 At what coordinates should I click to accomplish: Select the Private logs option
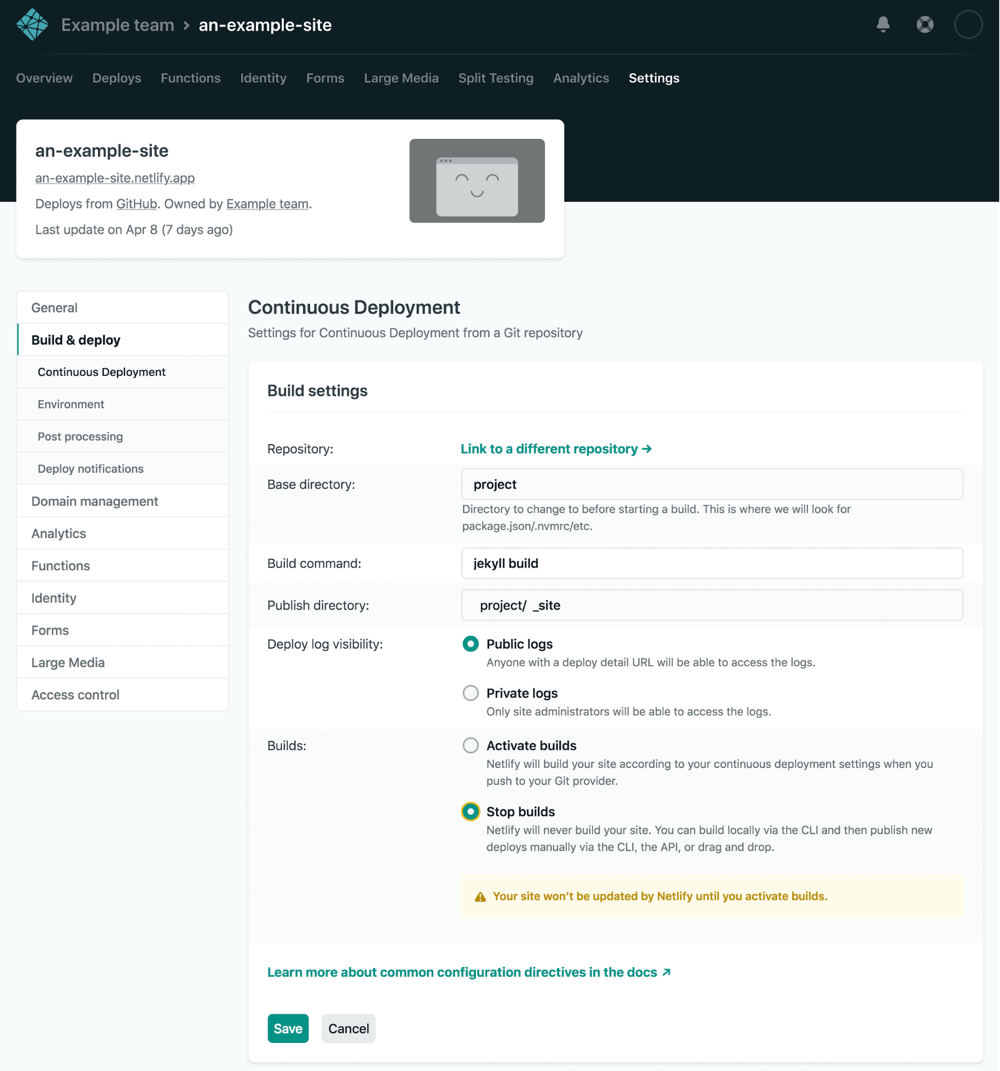pos(470,693)
